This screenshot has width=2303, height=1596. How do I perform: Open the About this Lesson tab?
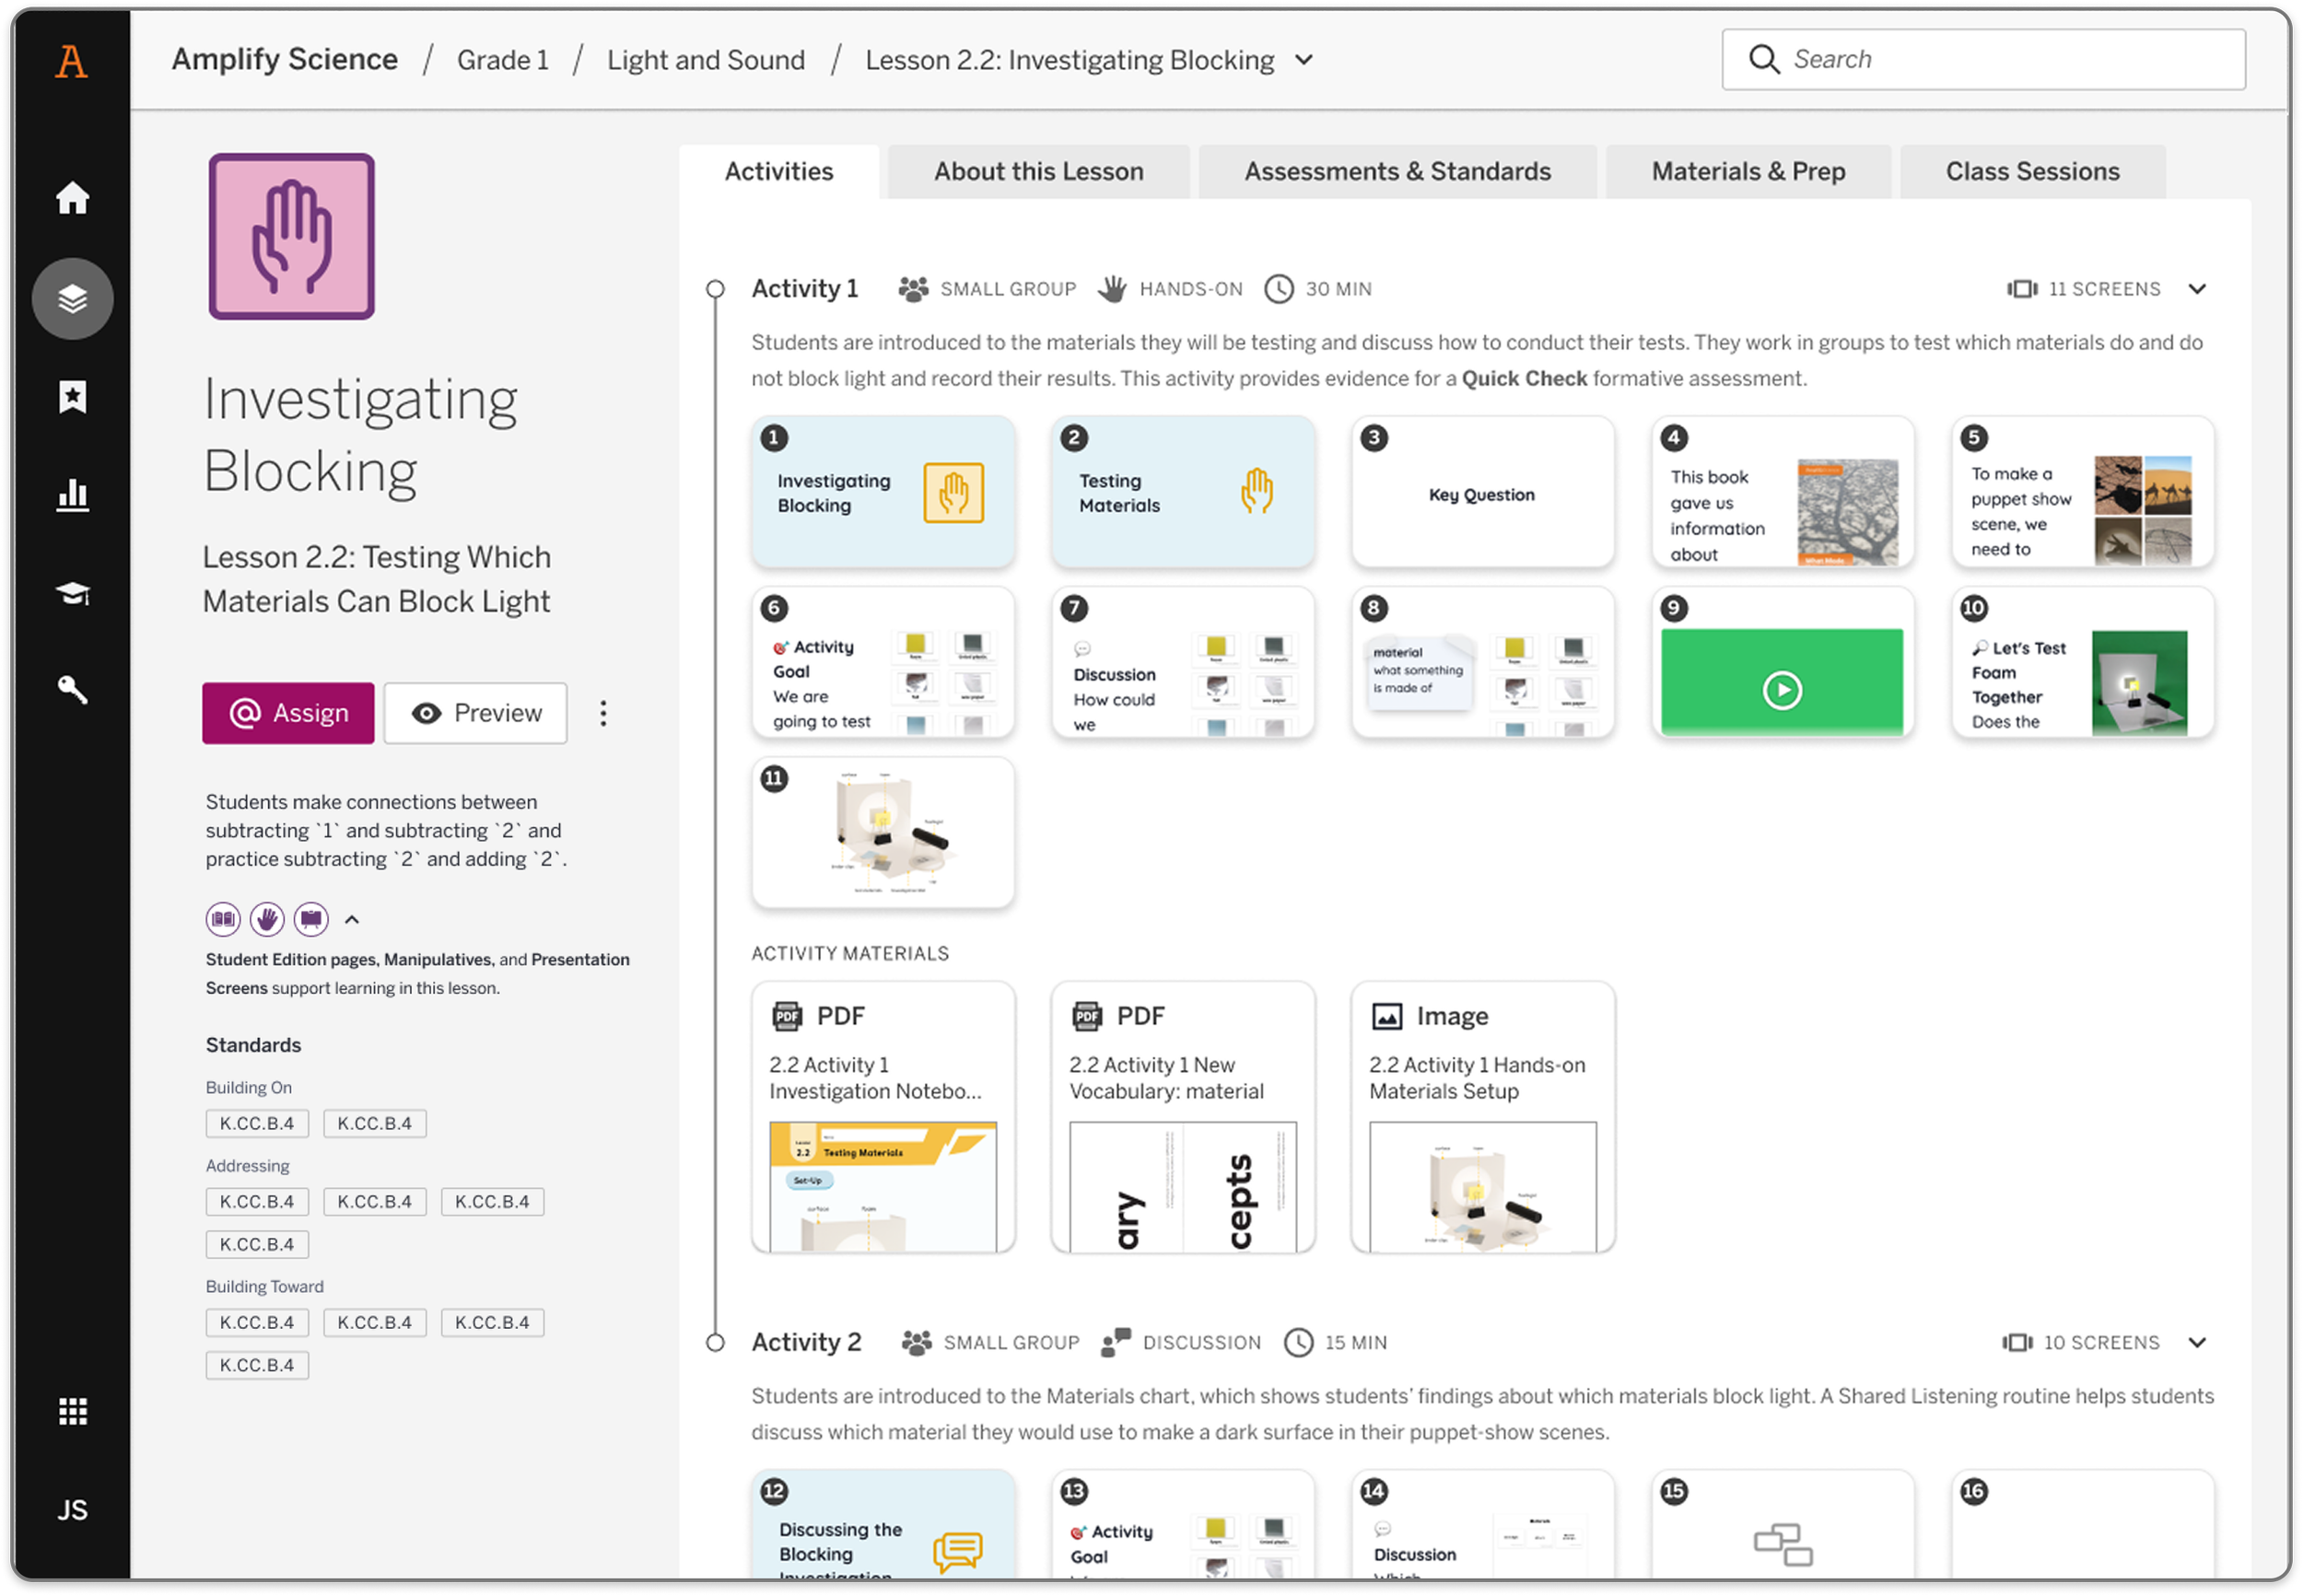tap(1039, 172)
